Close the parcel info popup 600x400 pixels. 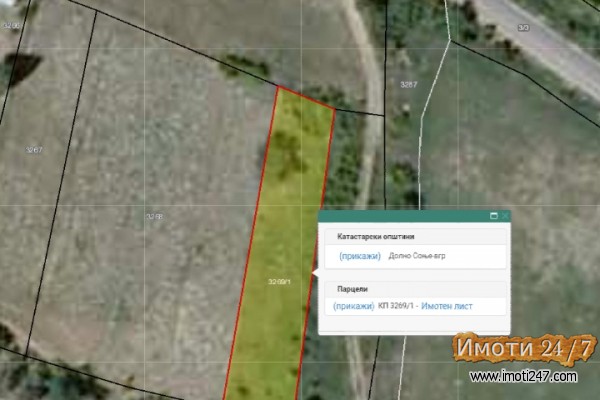click(x=505, y=215)
